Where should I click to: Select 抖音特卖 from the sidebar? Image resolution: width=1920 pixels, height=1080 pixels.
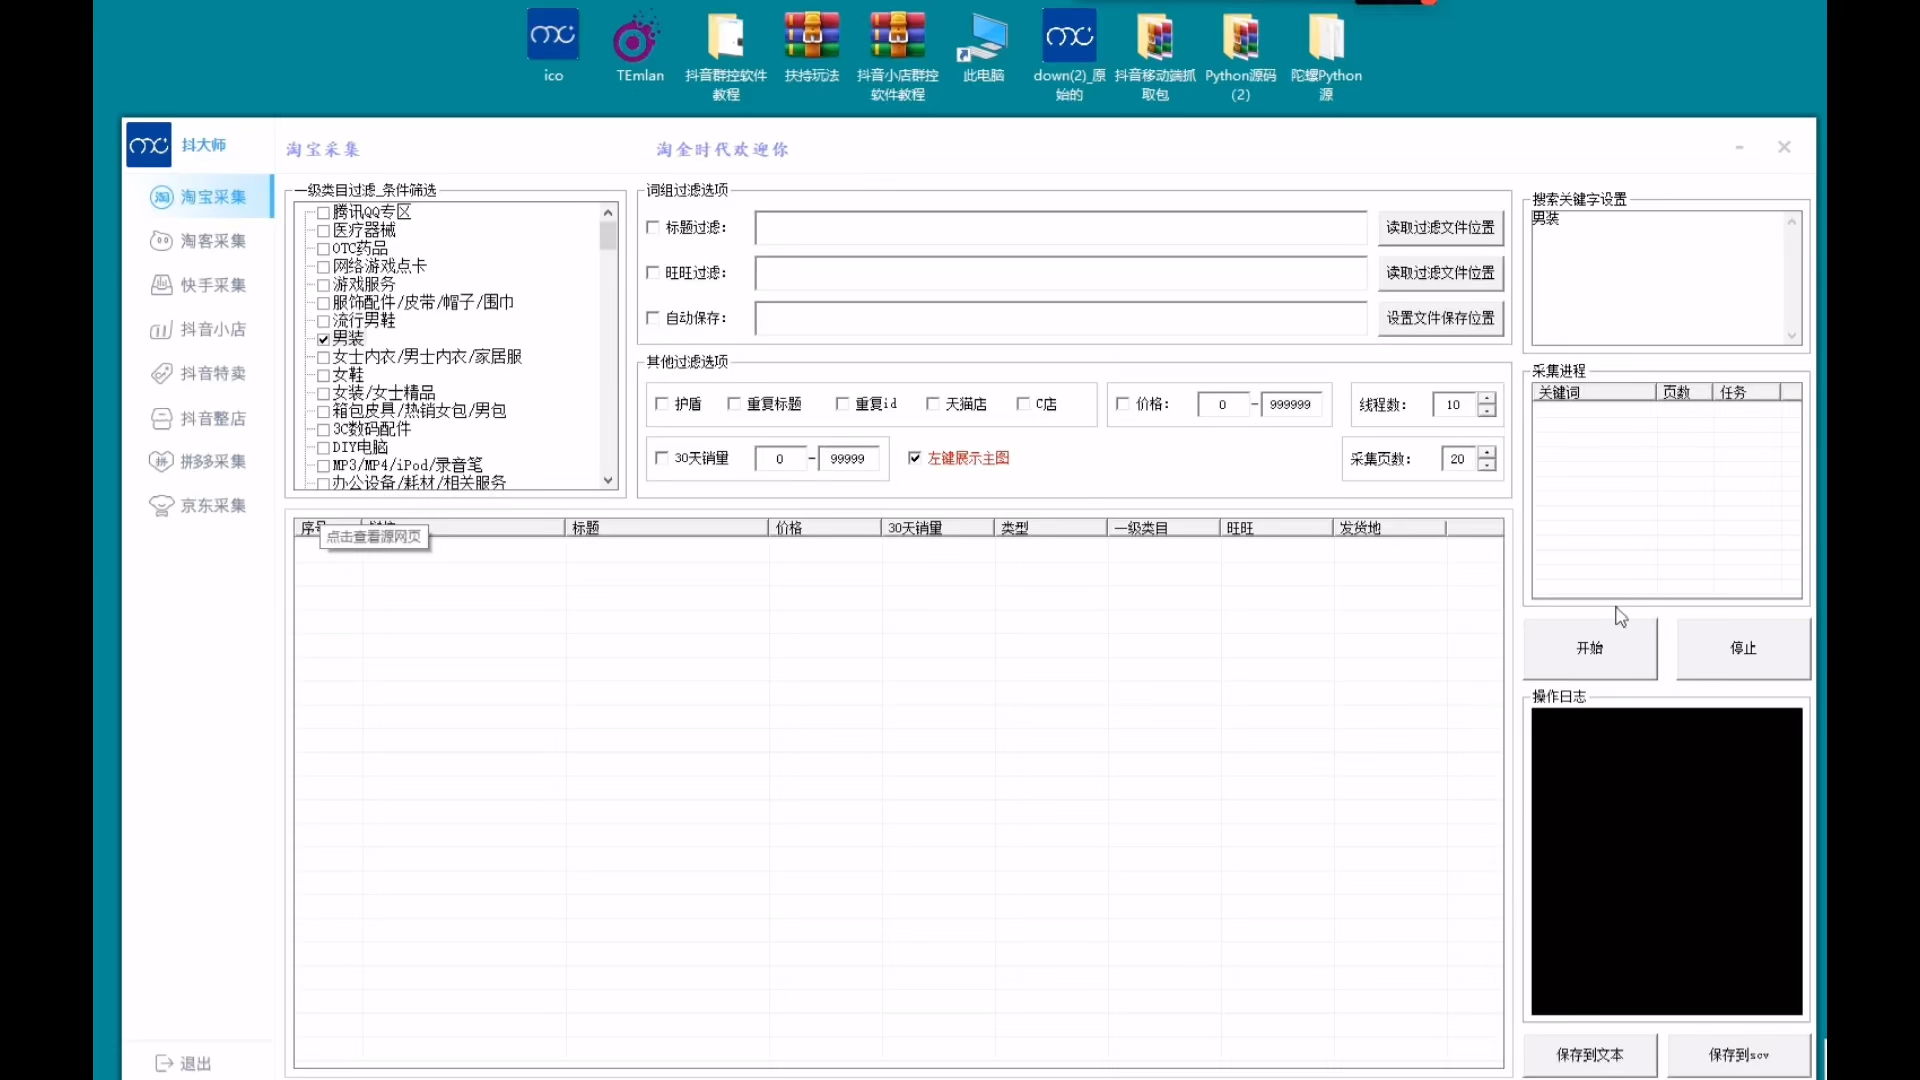pyautogui.click(x=199, y=373)
